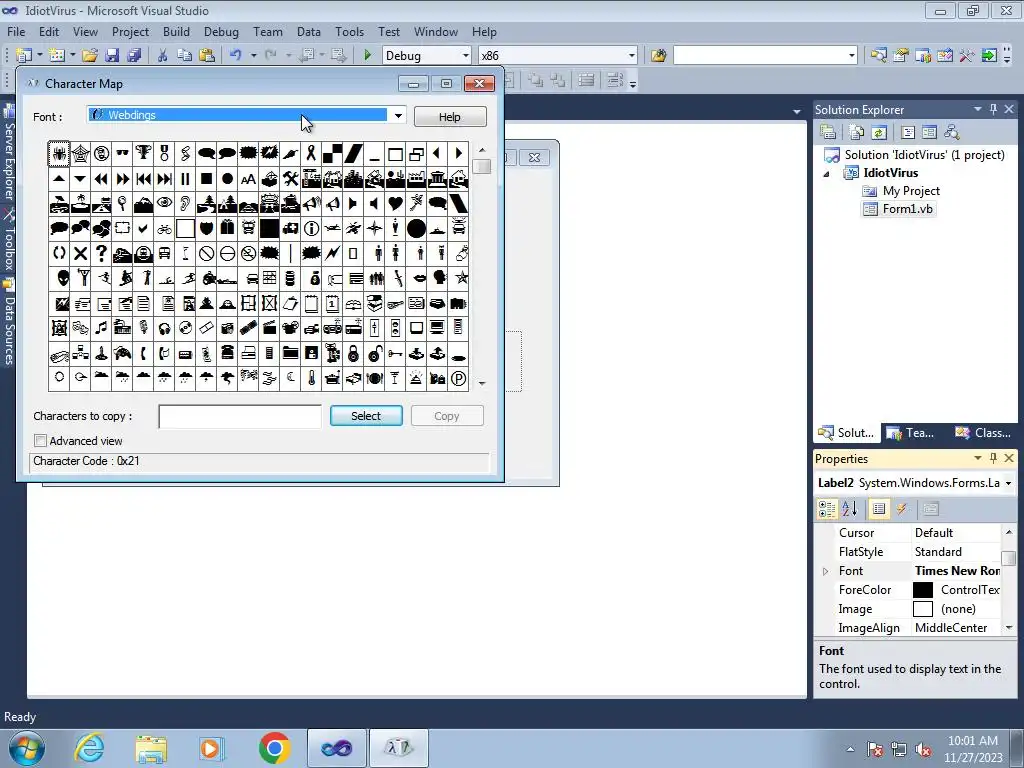This screenshot has height=768, width=1024.
Task: Select the heart glyph in Character Map
Action: (x=395, y=204)
